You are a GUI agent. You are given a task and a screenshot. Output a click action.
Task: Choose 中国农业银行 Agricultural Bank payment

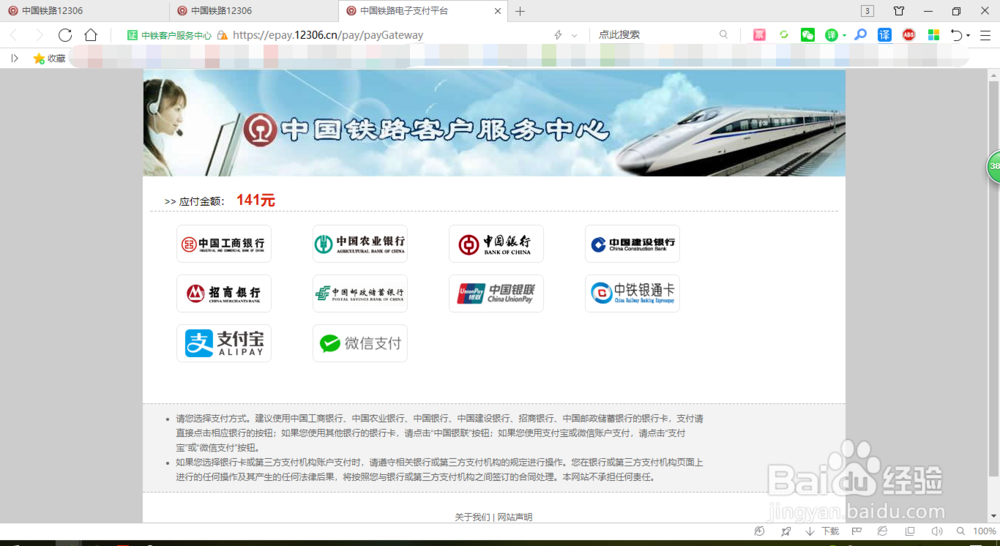pyautogui.click(x=360, y=244)
